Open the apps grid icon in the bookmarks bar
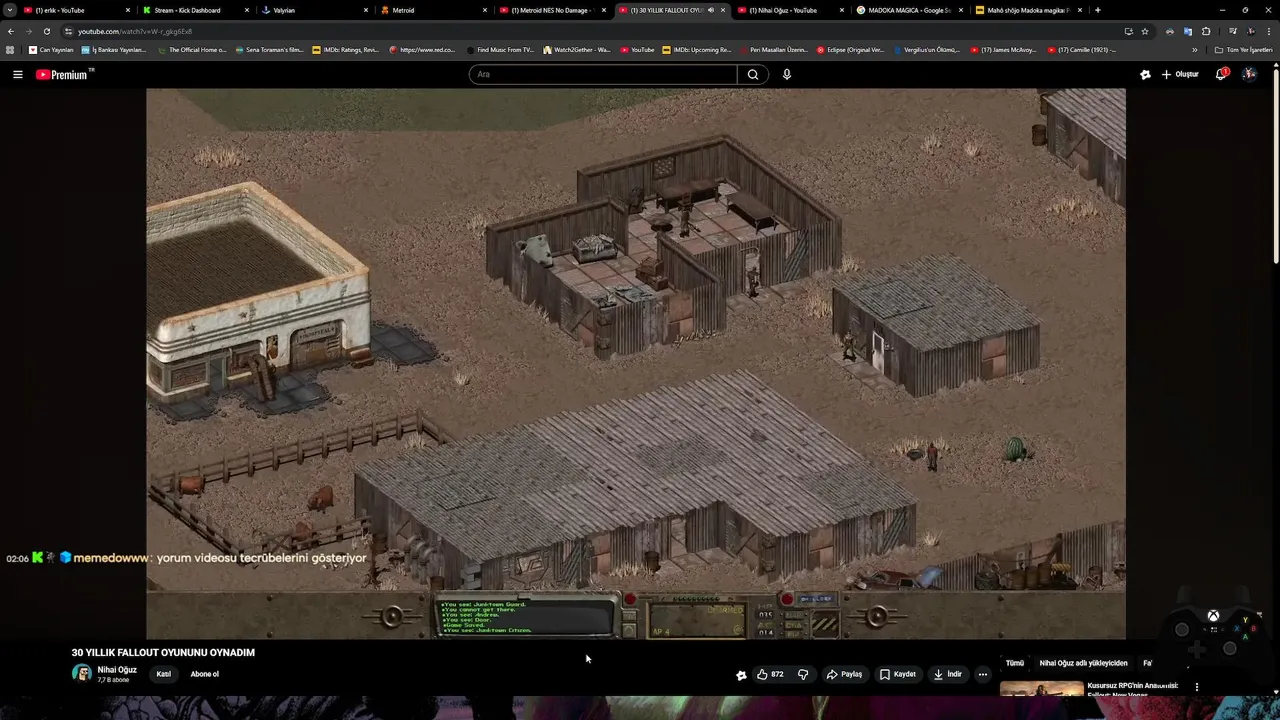Image resolution: width=1280 pixels, height=720 pixels. (10, 49)
